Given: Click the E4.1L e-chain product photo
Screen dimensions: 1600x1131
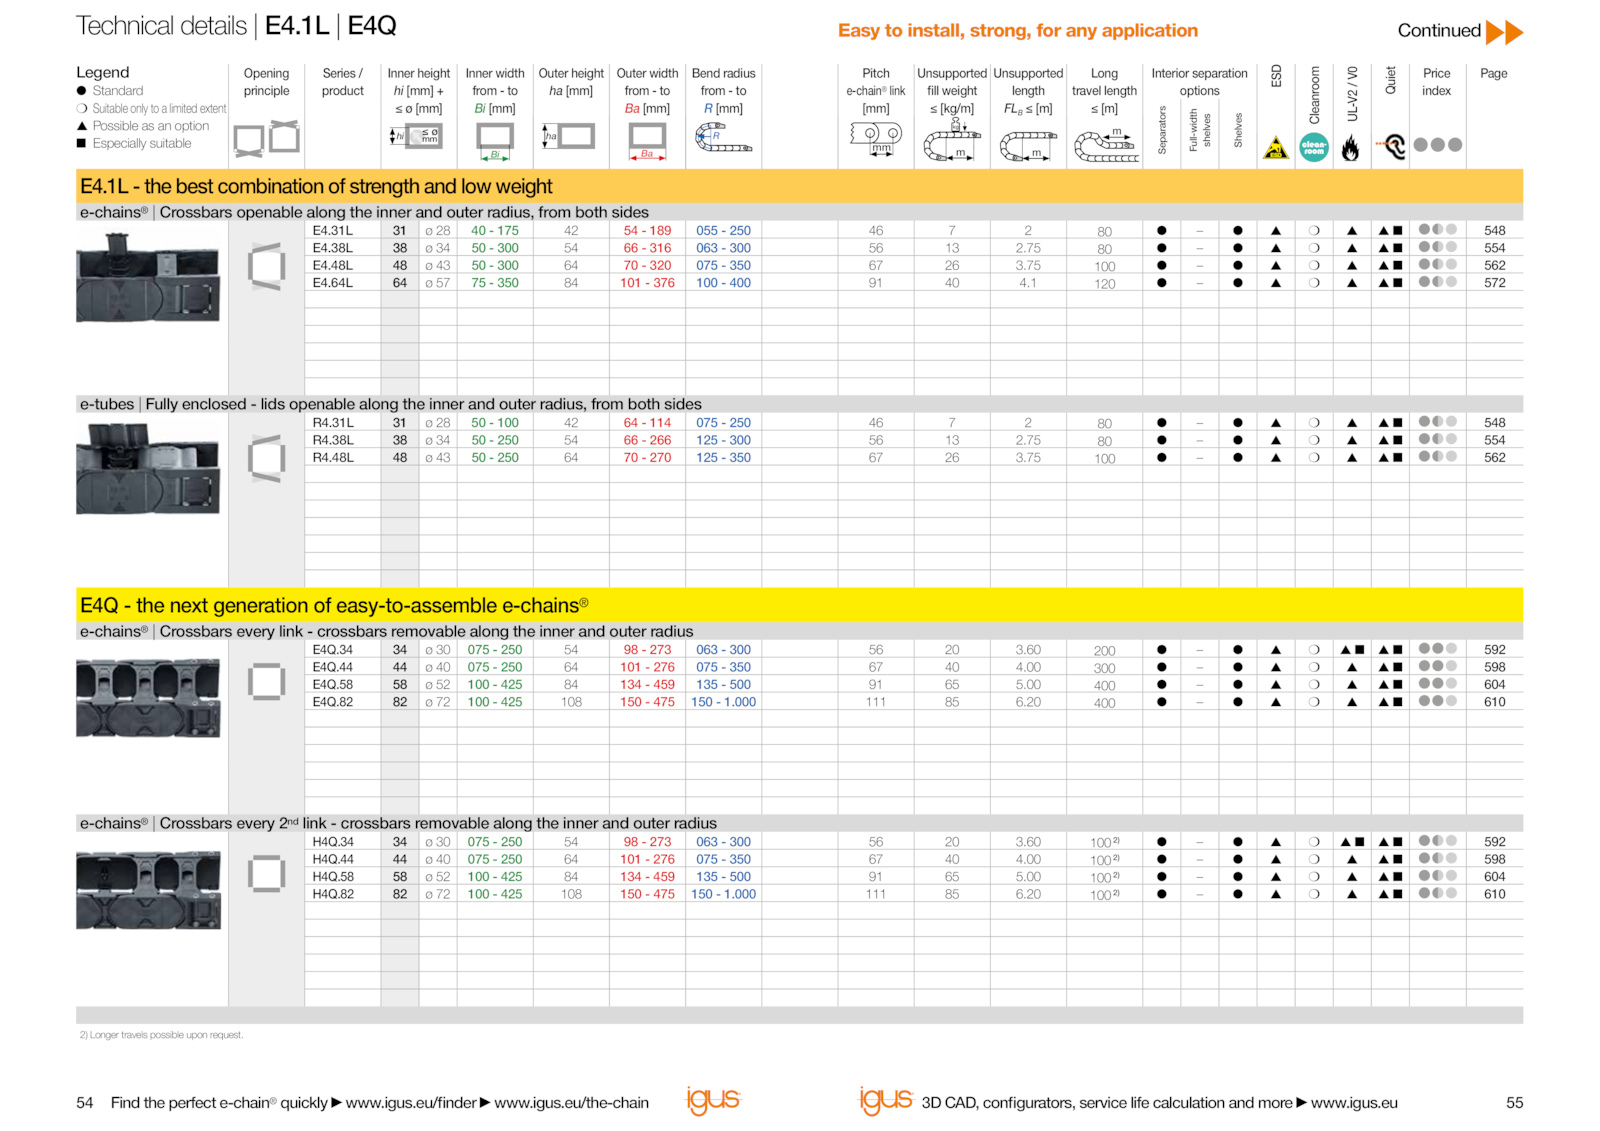Looking at the screenshot, I should [148, 277].
